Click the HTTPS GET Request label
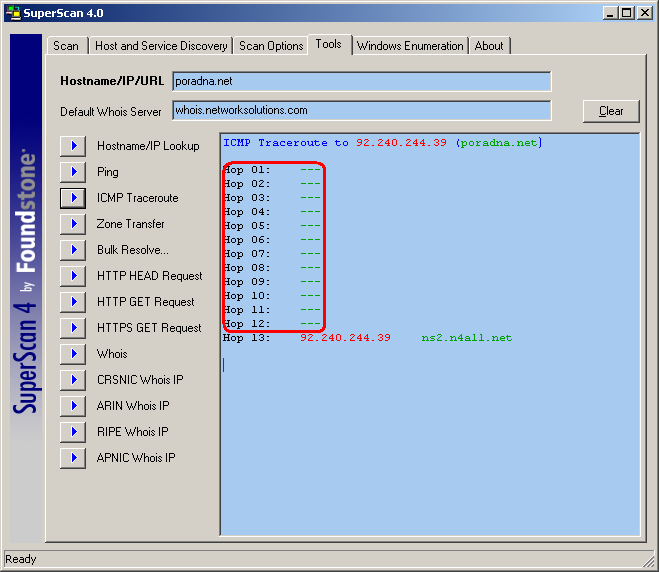Screen dimensions: 659x572 click(x=149, y=328)
